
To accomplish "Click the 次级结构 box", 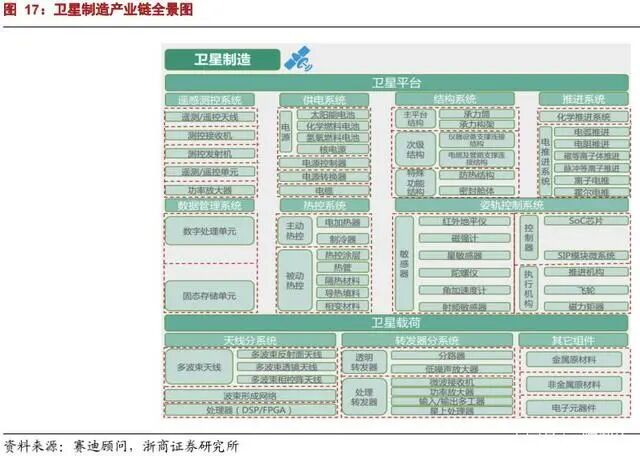I will tap(415, 149).
